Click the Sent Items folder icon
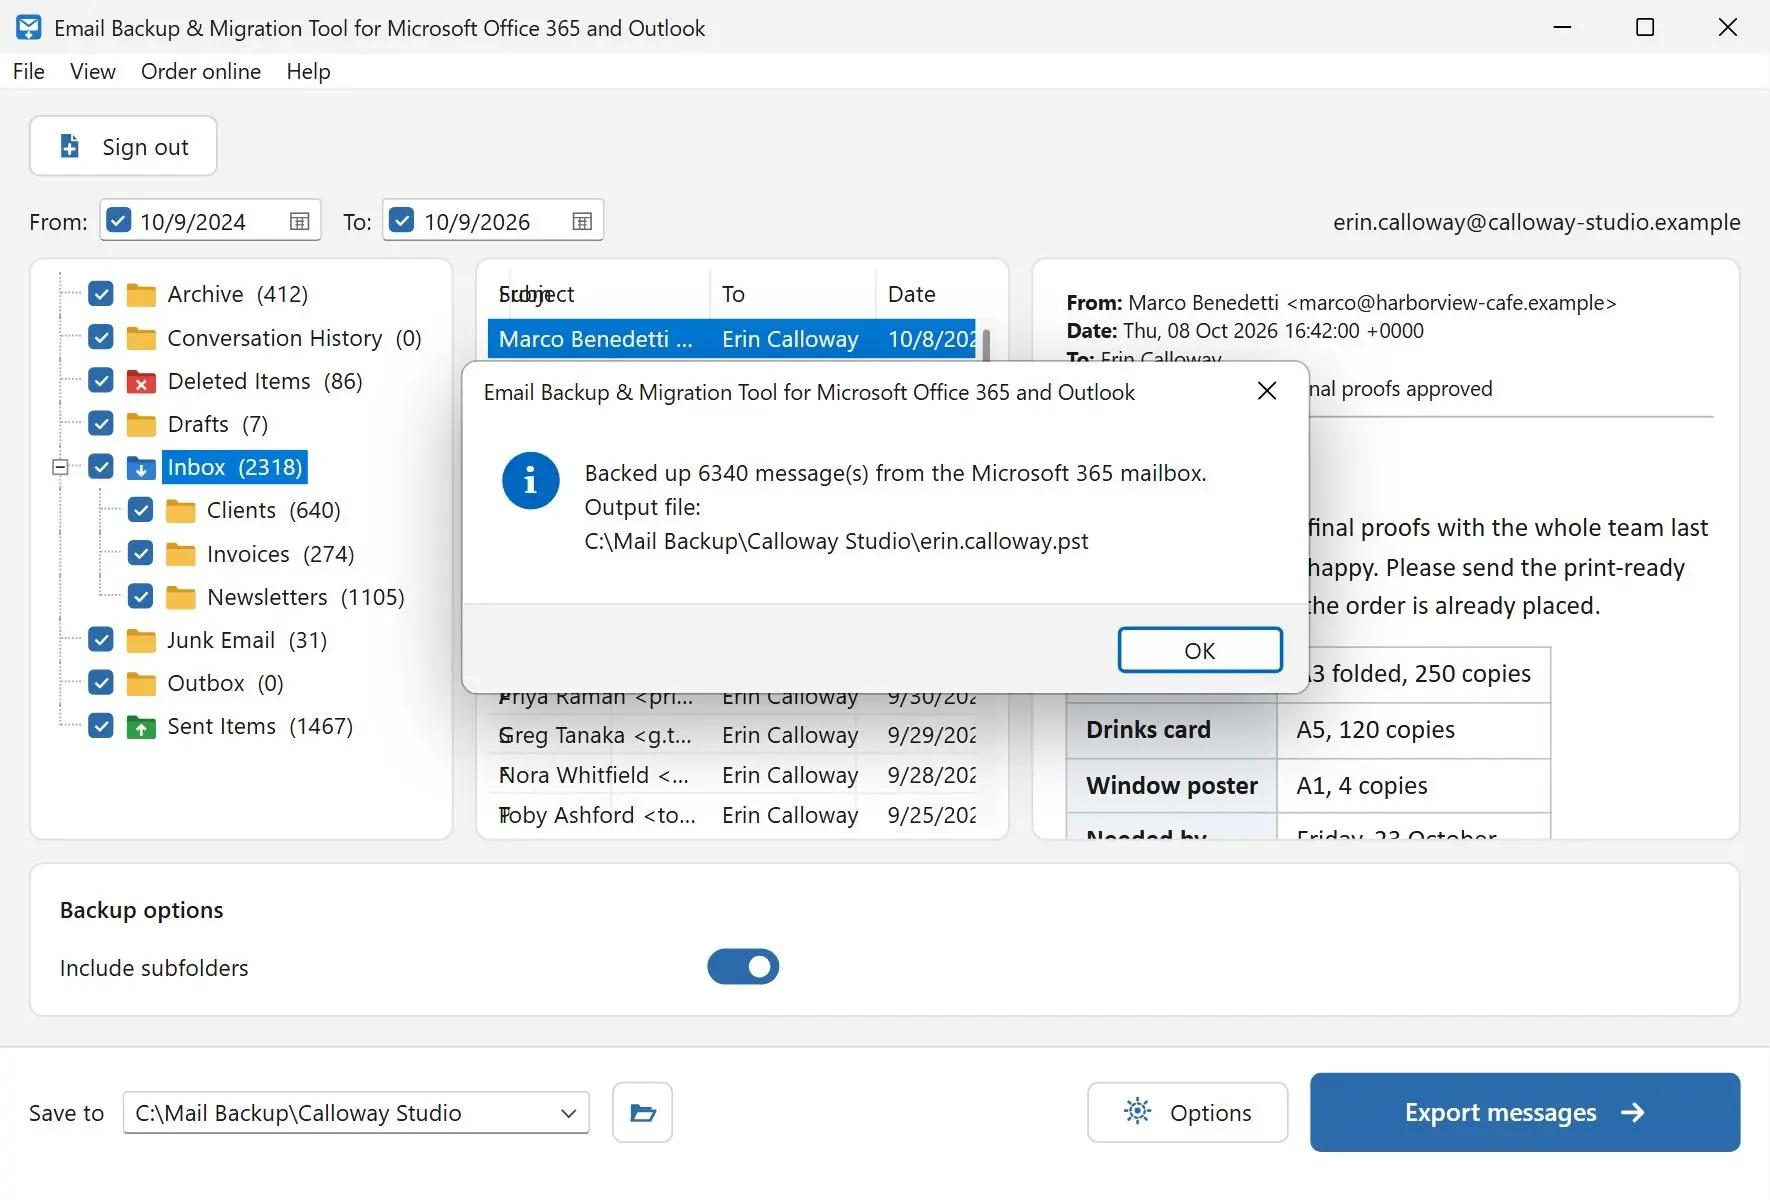 point(141,727)
